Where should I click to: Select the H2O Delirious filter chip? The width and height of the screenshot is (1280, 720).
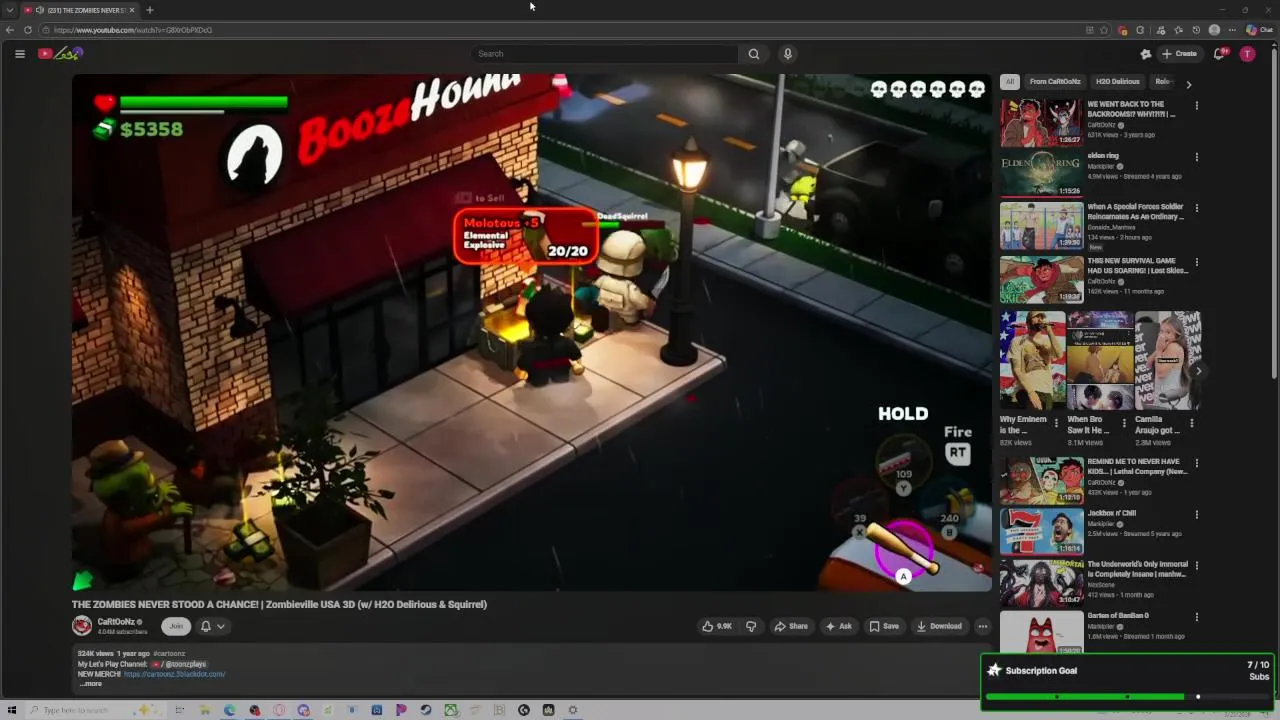point(1117,82)
